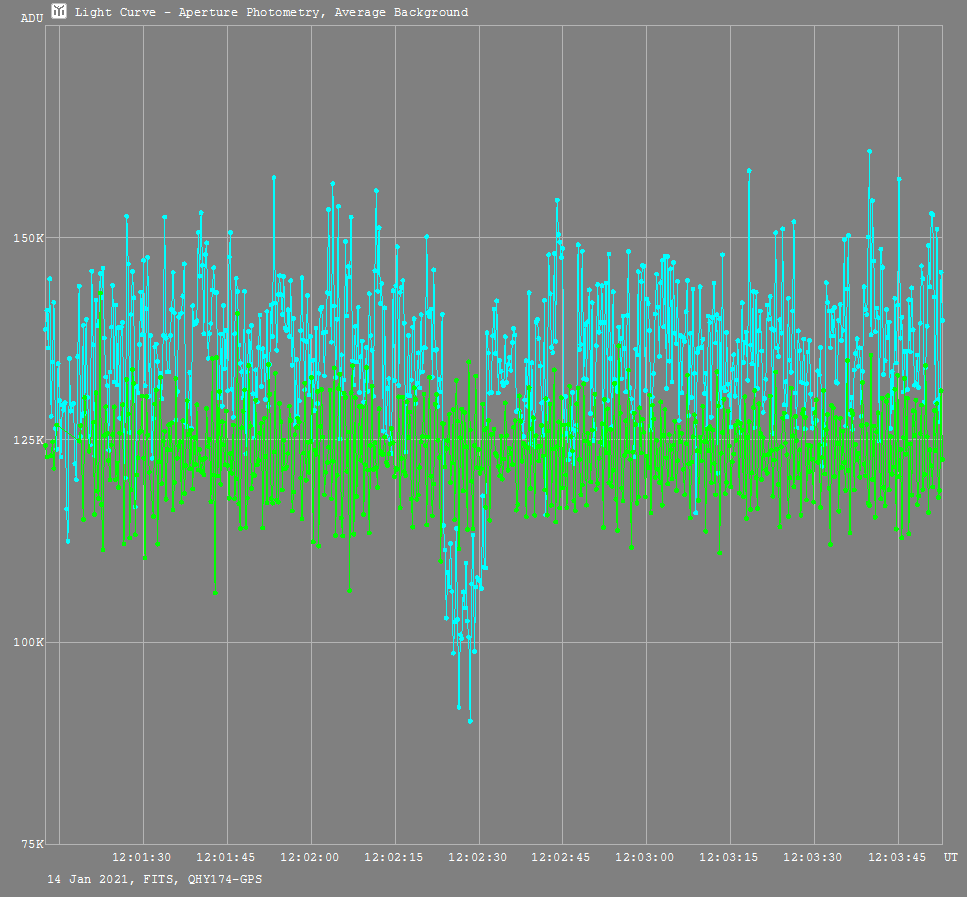Viewport: 967px width, 897px height.
Task: Select the '12:03:00' time axis label
Action: (x=644, y=858)
